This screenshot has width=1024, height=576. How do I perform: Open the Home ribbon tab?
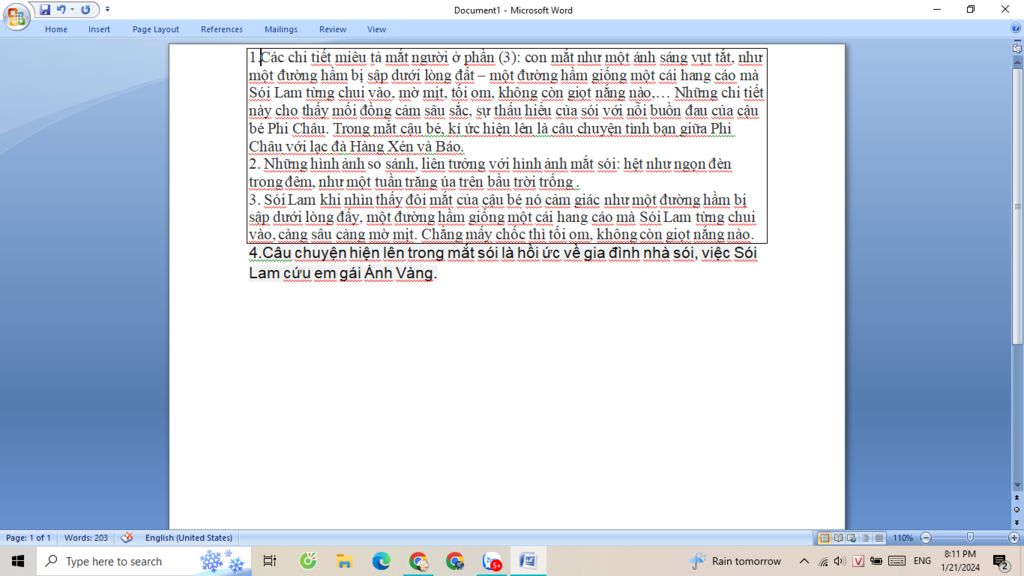coord(56,29)
